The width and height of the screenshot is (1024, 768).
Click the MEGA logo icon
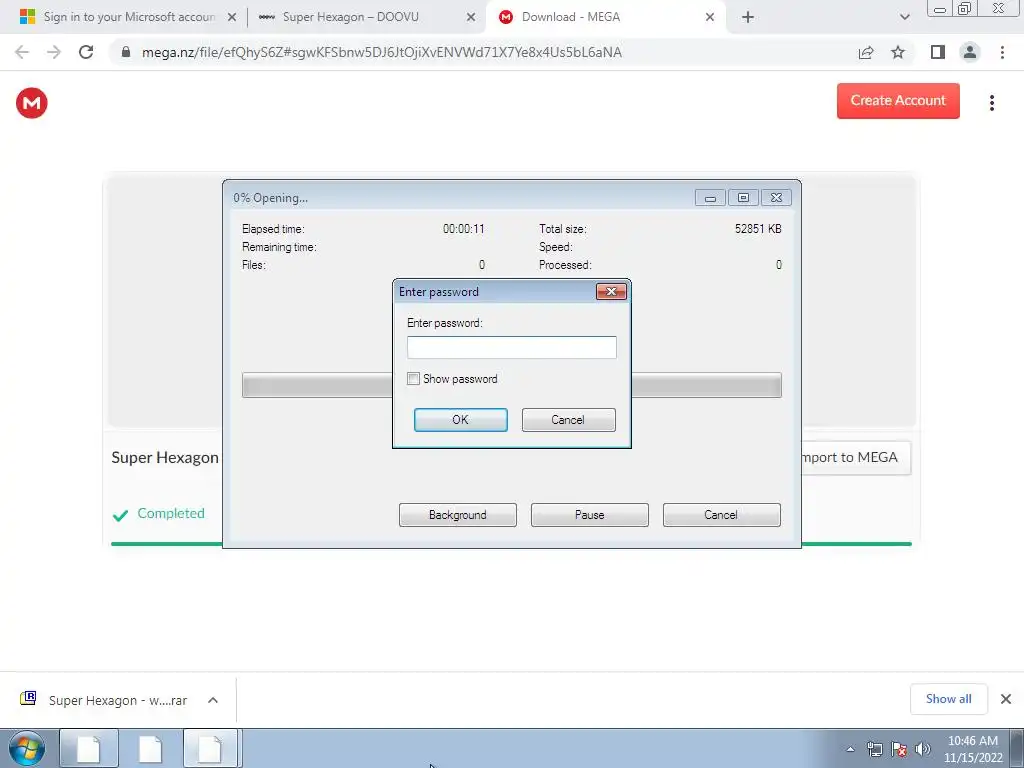(31, 103)
